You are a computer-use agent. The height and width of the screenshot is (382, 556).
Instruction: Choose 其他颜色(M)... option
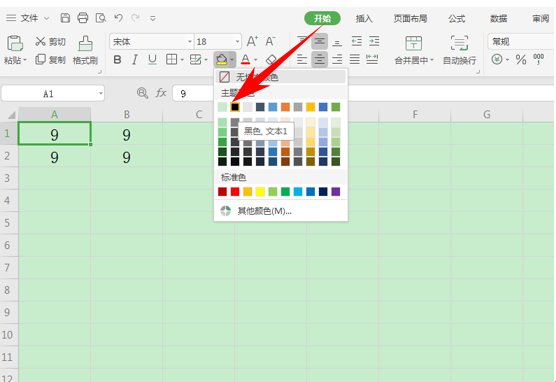[x=264, y=211]
